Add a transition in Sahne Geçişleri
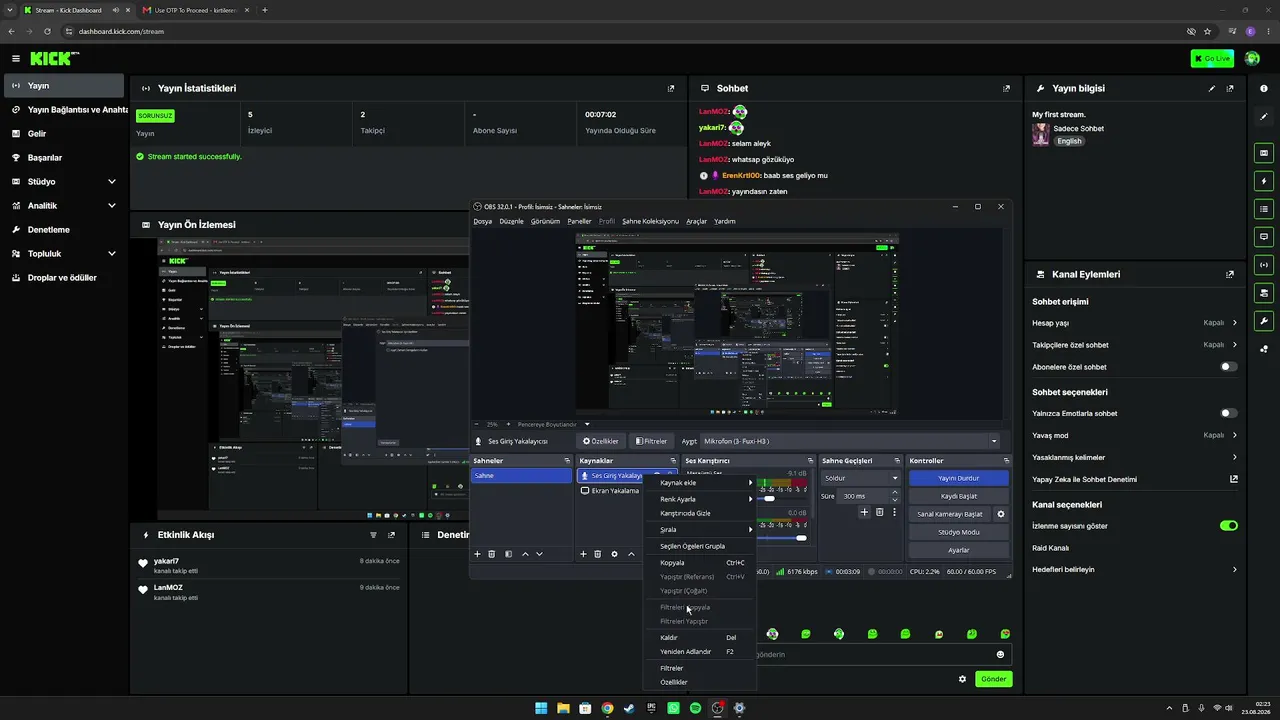The height and width of the screenshot is (720, 1280). click(864, 512)
